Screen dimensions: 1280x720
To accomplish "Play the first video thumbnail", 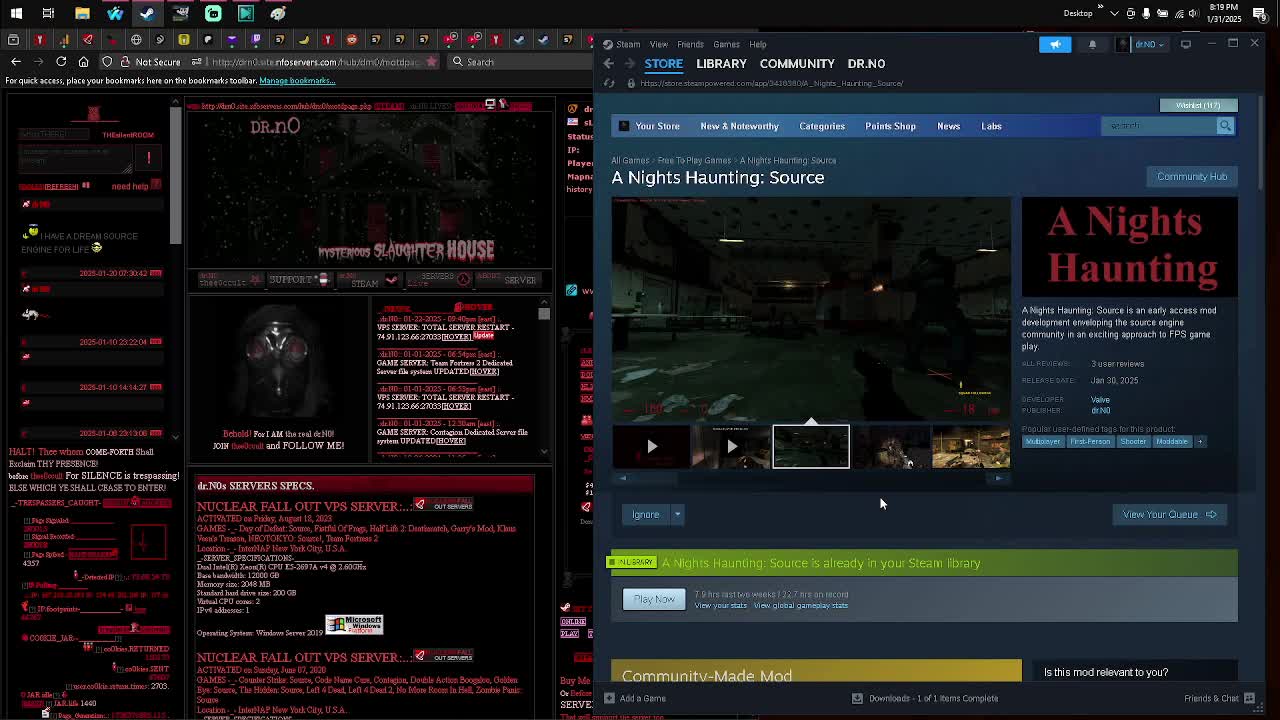I will [651, 447].
